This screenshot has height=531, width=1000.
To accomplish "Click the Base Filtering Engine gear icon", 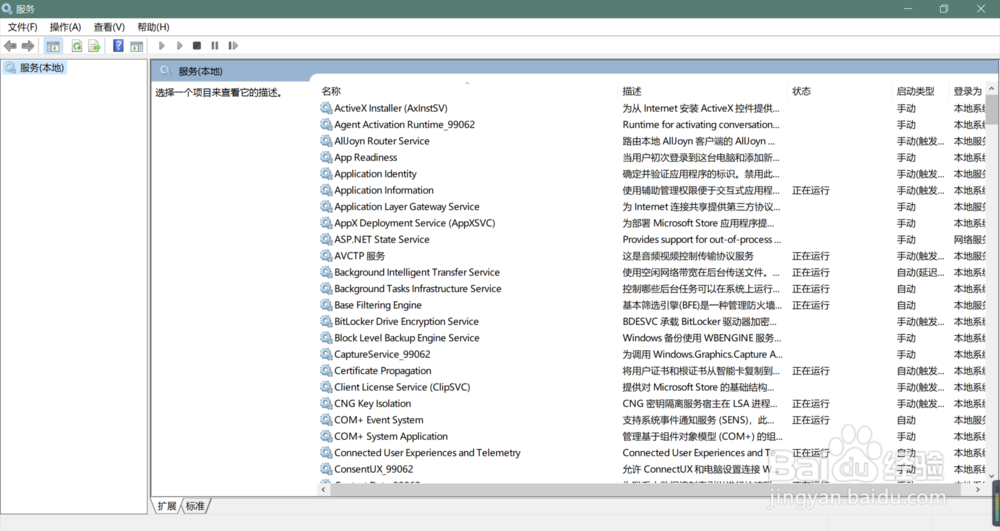I will [326, 305].
